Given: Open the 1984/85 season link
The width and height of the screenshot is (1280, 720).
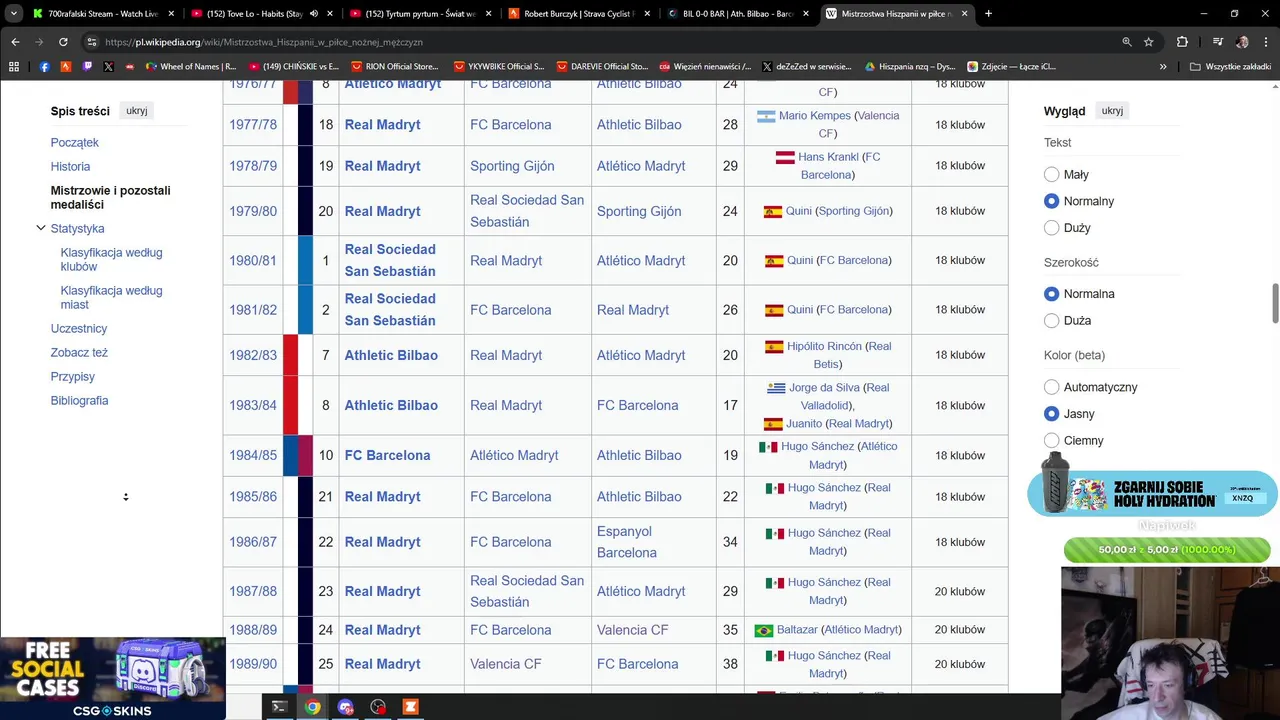Looking at the screenshot, I should (x=253, y=455).
